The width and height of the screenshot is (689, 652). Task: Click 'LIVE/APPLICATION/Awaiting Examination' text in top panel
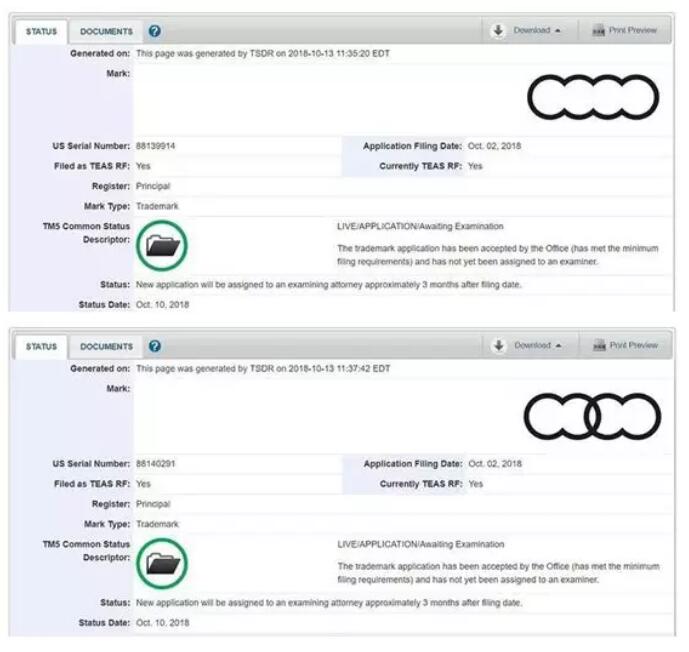[421, 226]
